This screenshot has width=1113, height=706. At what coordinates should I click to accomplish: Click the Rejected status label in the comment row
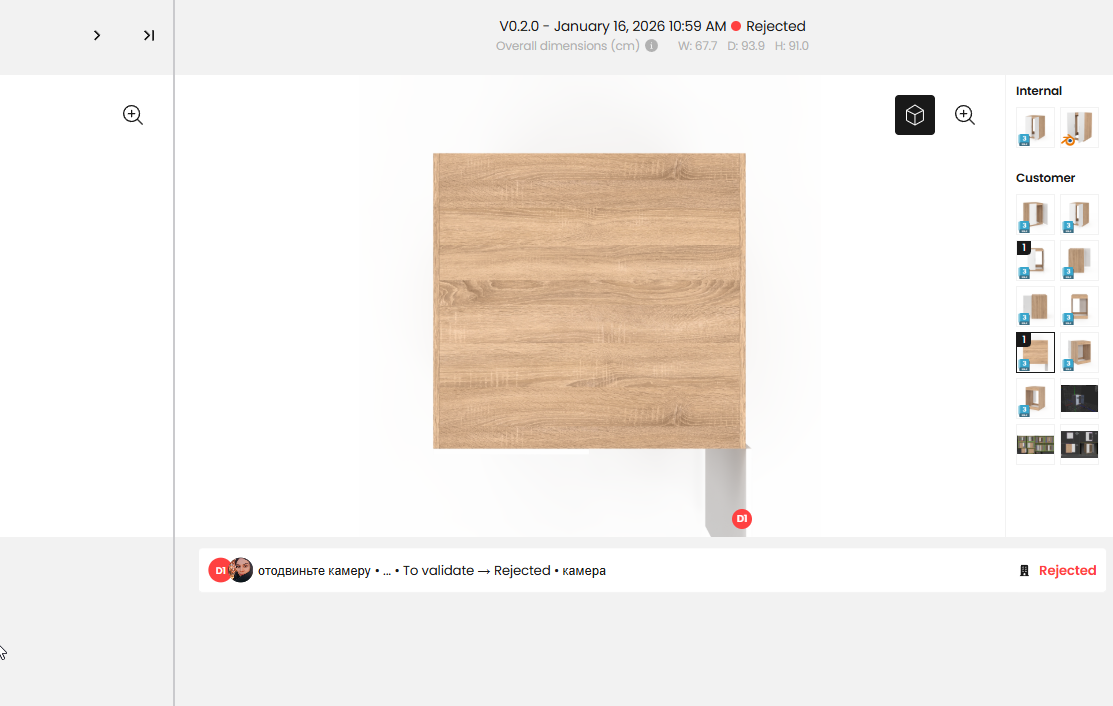pyautogui.click(x=1067, y=570)
